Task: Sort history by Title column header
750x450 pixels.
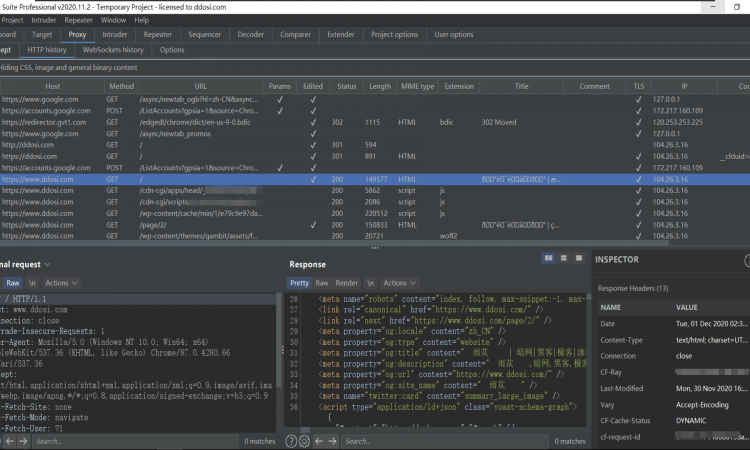Action: (x=521, y=86)
